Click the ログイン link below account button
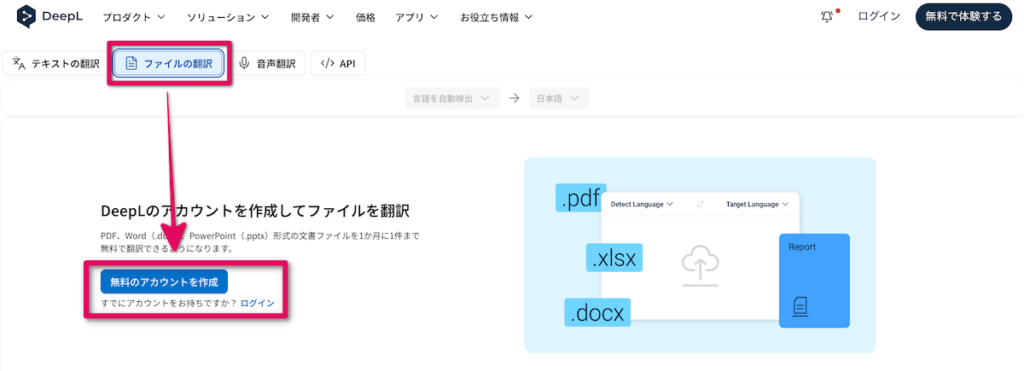 point(257,304)
